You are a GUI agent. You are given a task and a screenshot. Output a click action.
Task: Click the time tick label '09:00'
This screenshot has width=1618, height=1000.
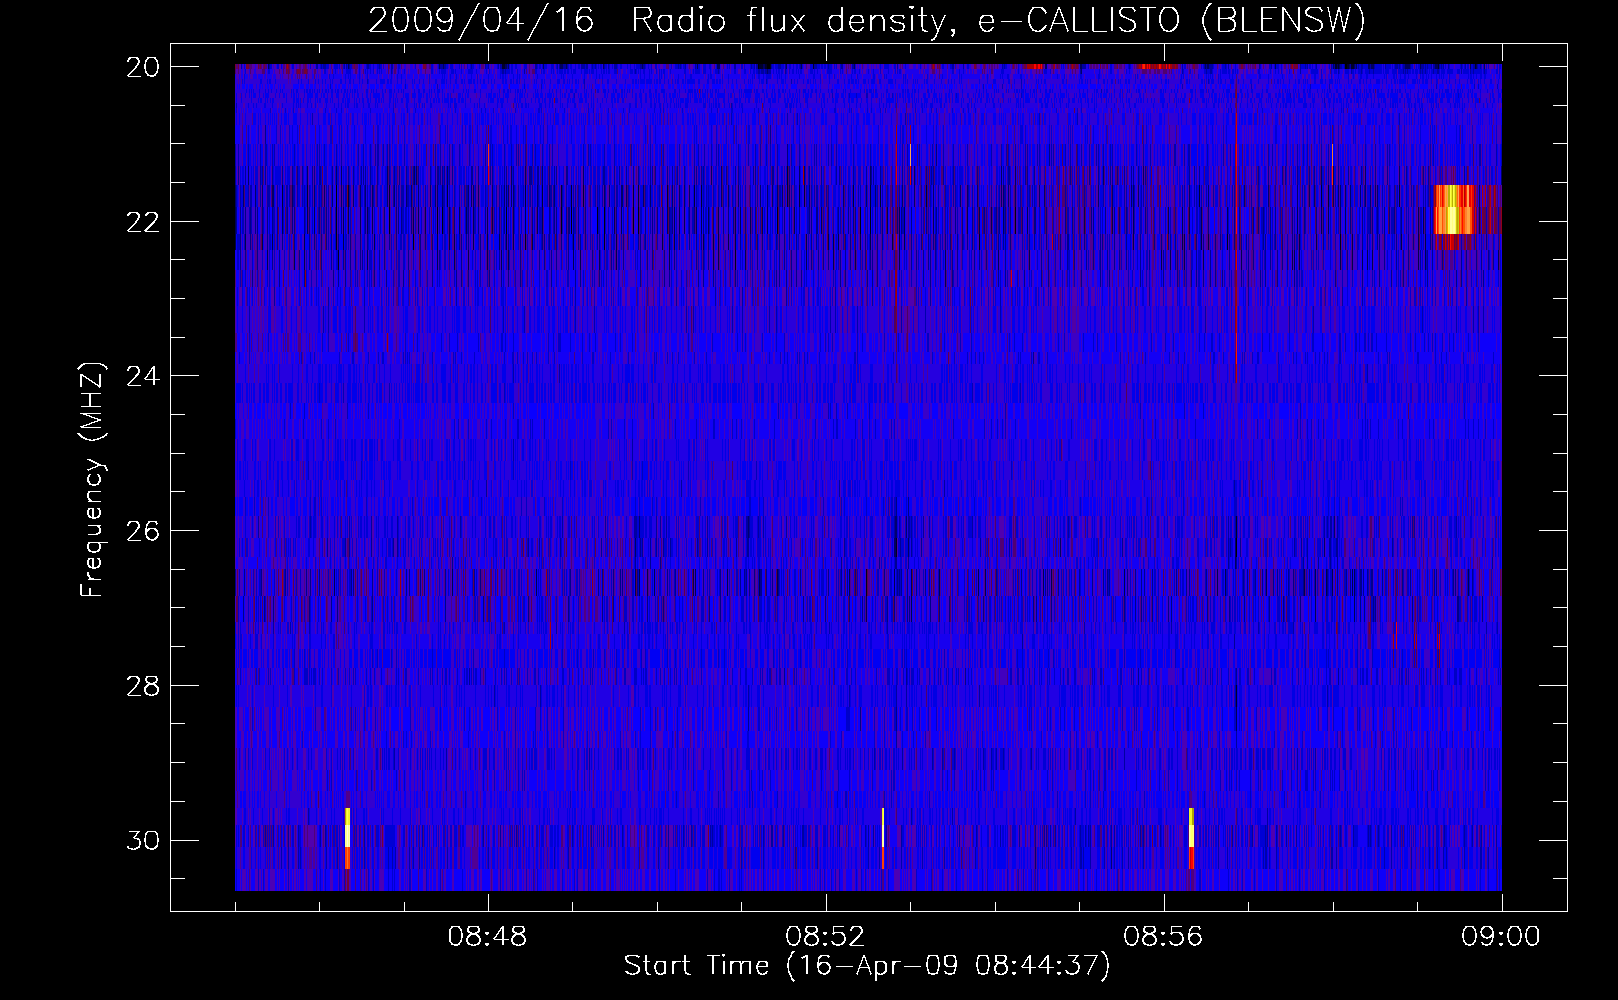pos(1501,937)
